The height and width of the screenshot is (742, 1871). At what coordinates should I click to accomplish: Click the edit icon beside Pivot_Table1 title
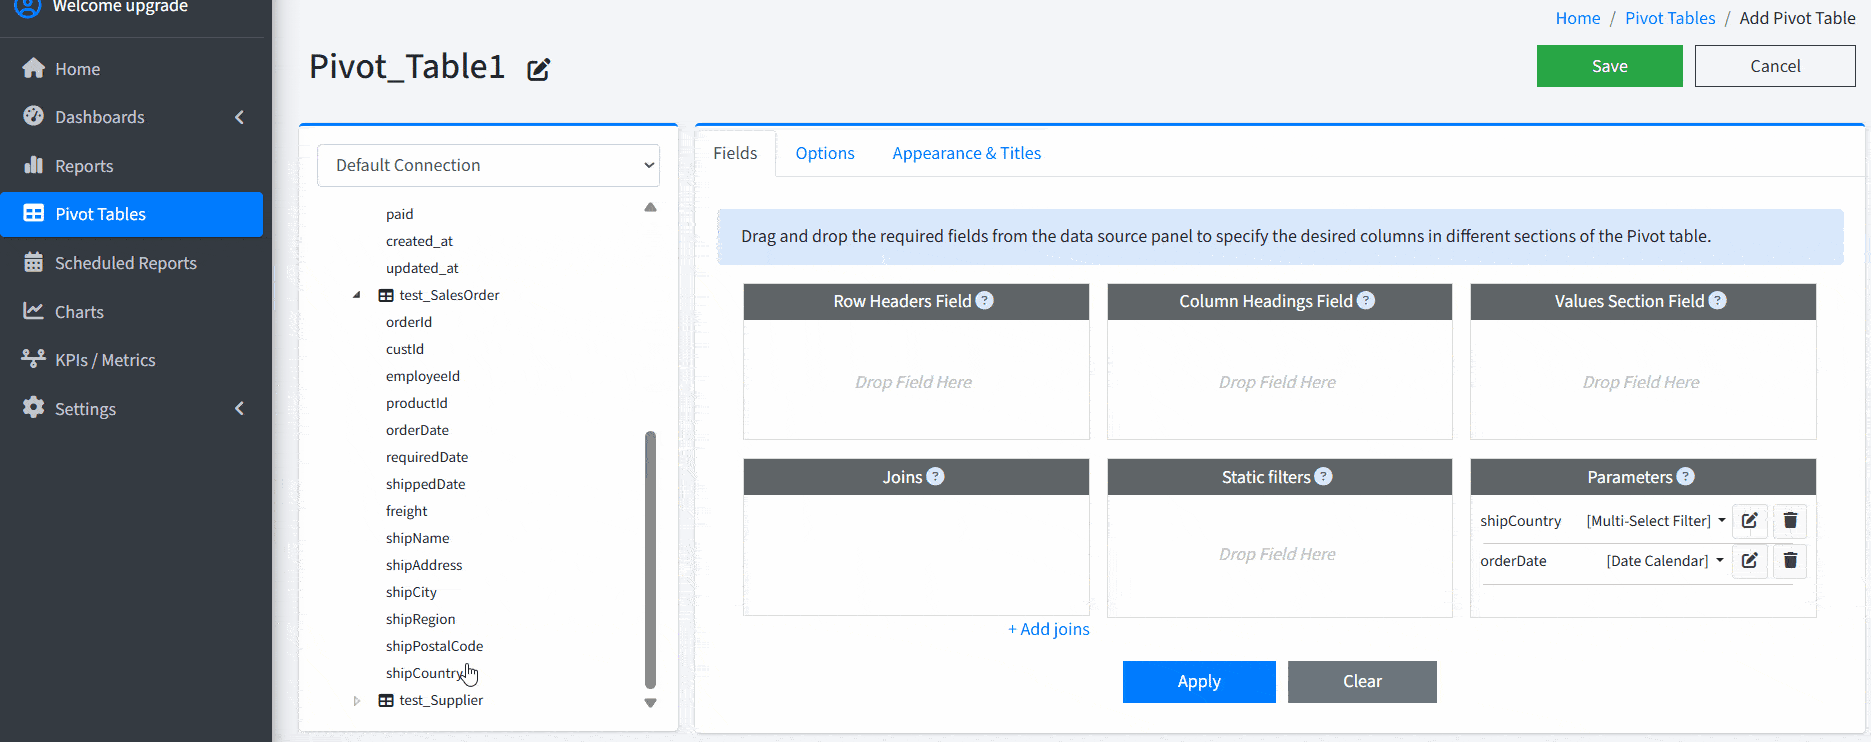pyautogui.click(x=538, y=69)
